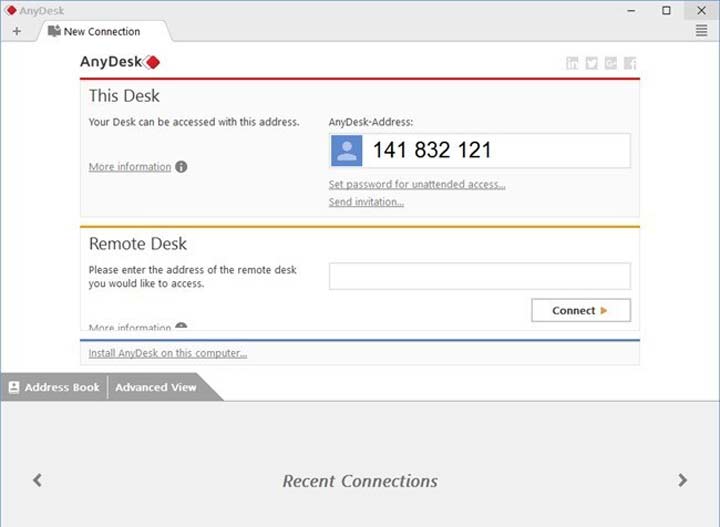The height and width of the screenshot is (527, 720).
Task: Share on LinkedIn icon
Action: 572,63
